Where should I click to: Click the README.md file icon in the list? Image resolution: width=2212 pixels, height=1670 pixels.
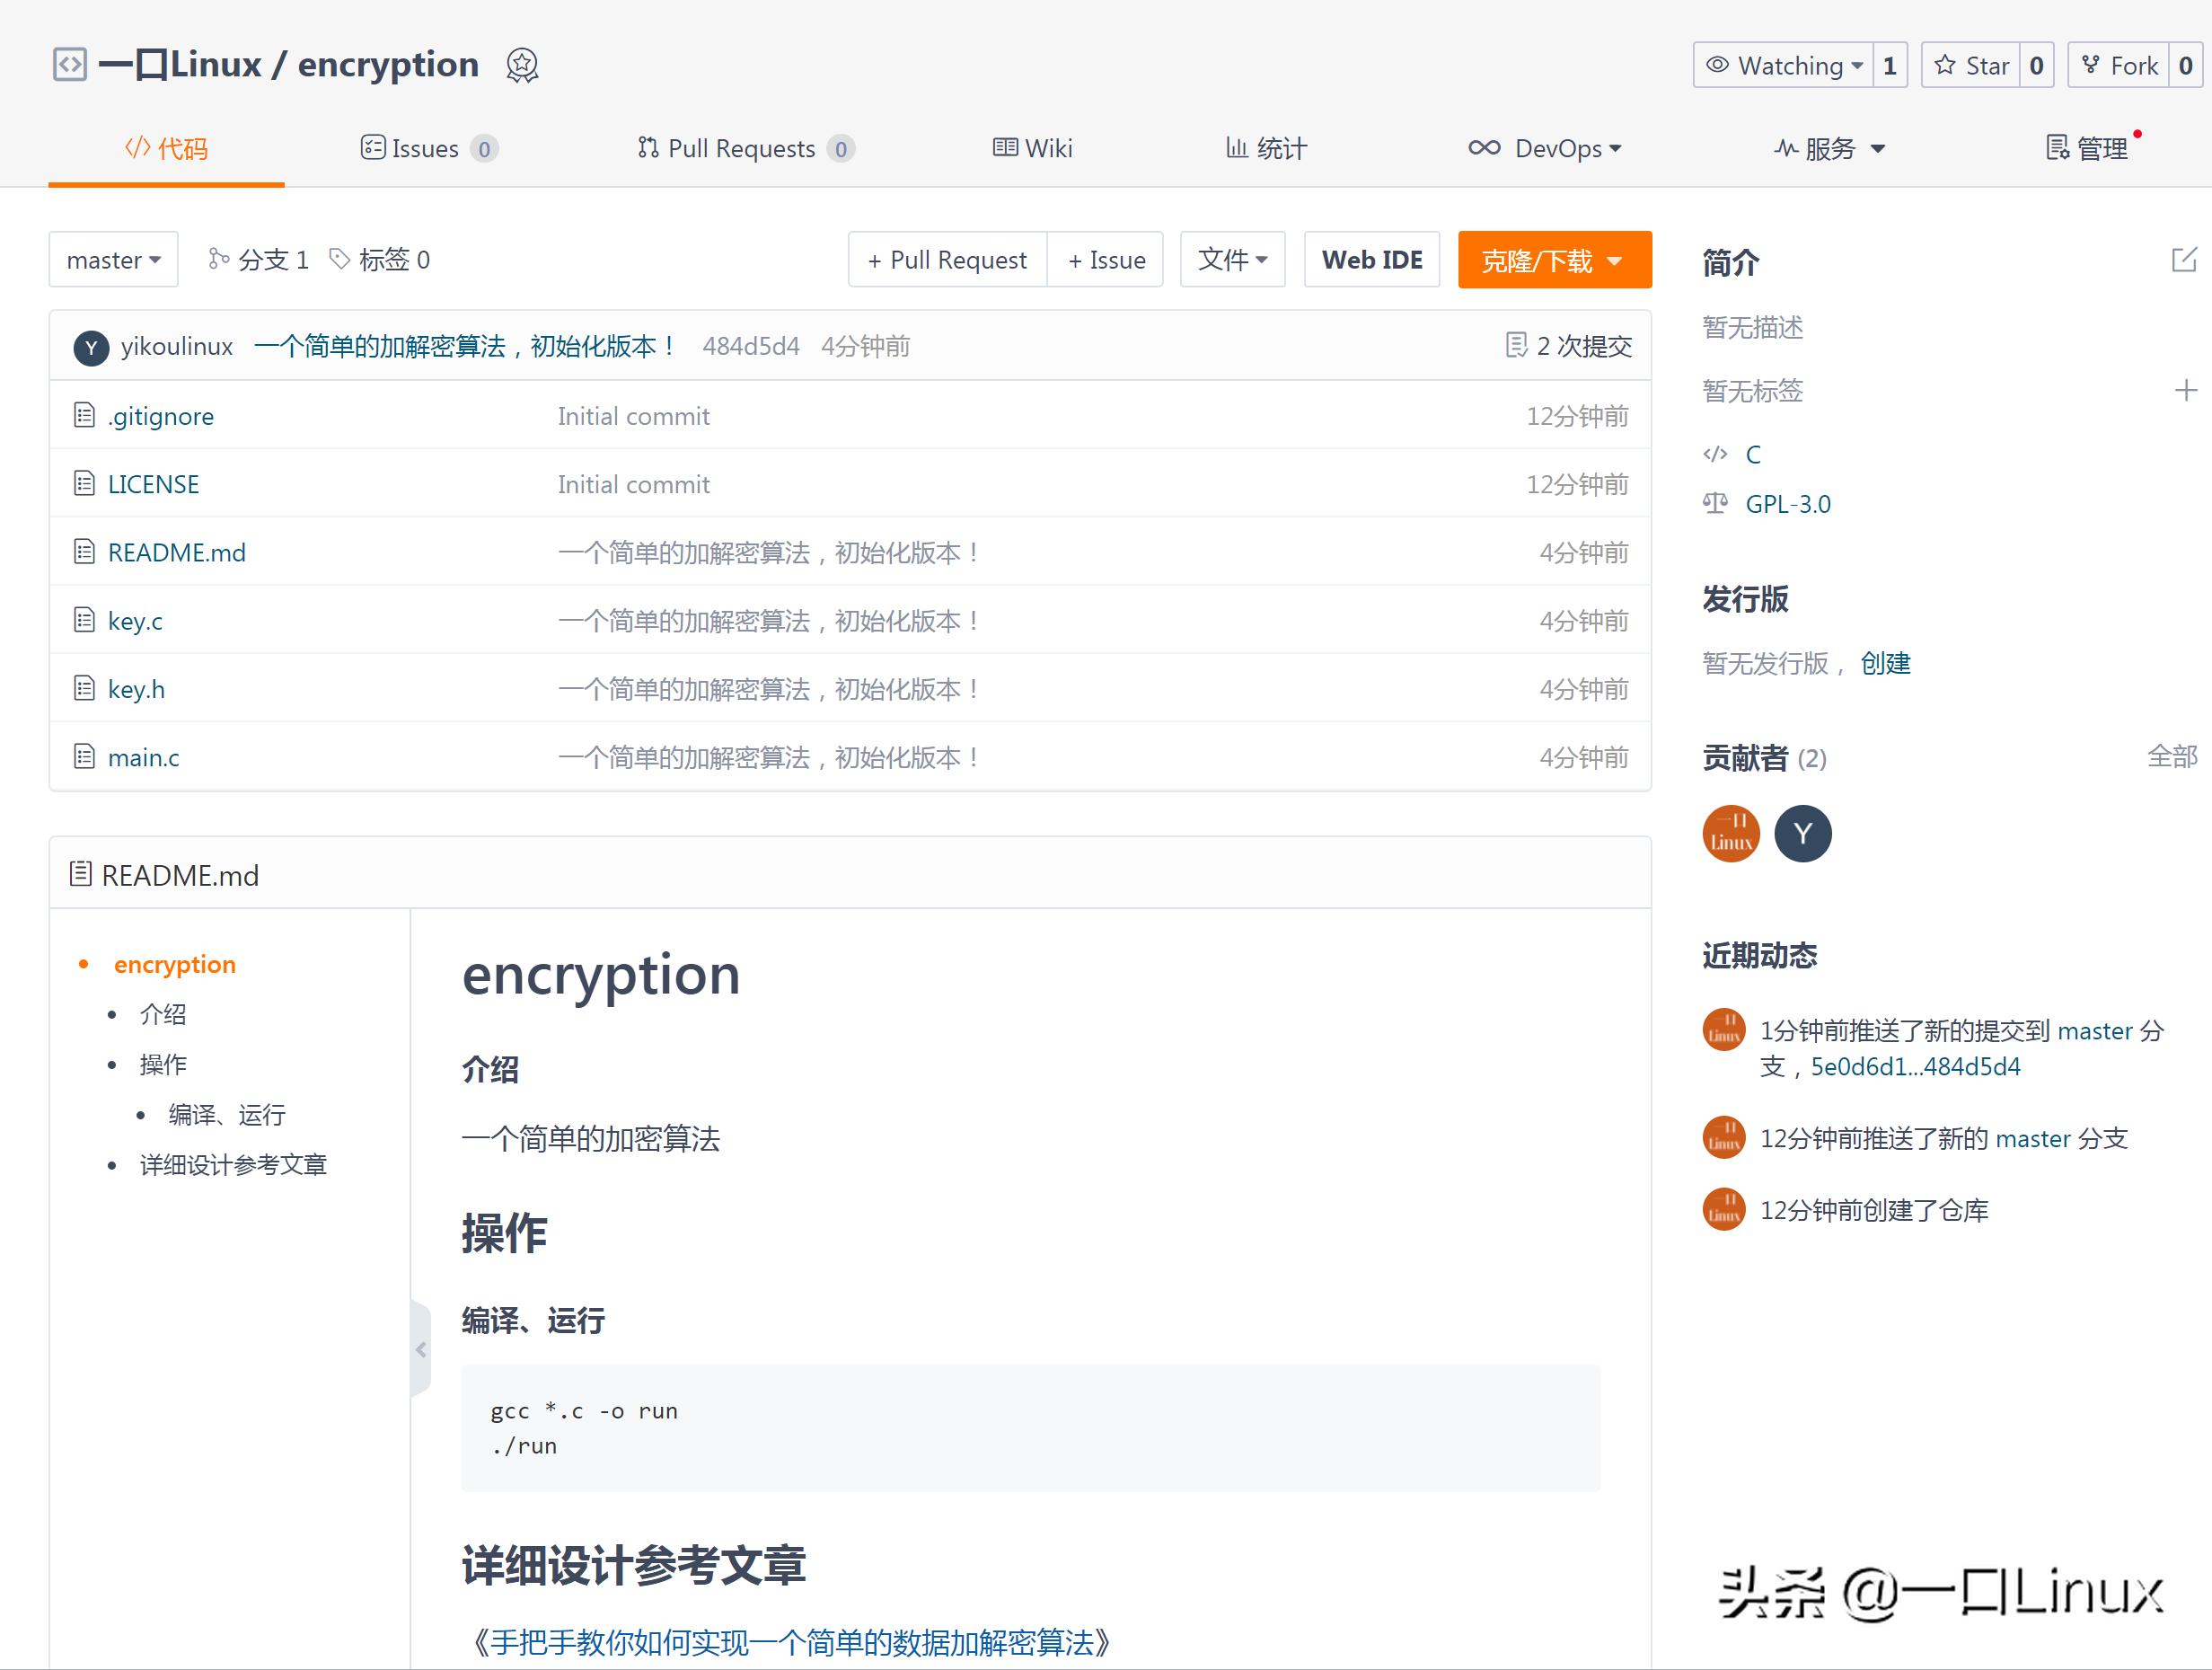(84, 551)
